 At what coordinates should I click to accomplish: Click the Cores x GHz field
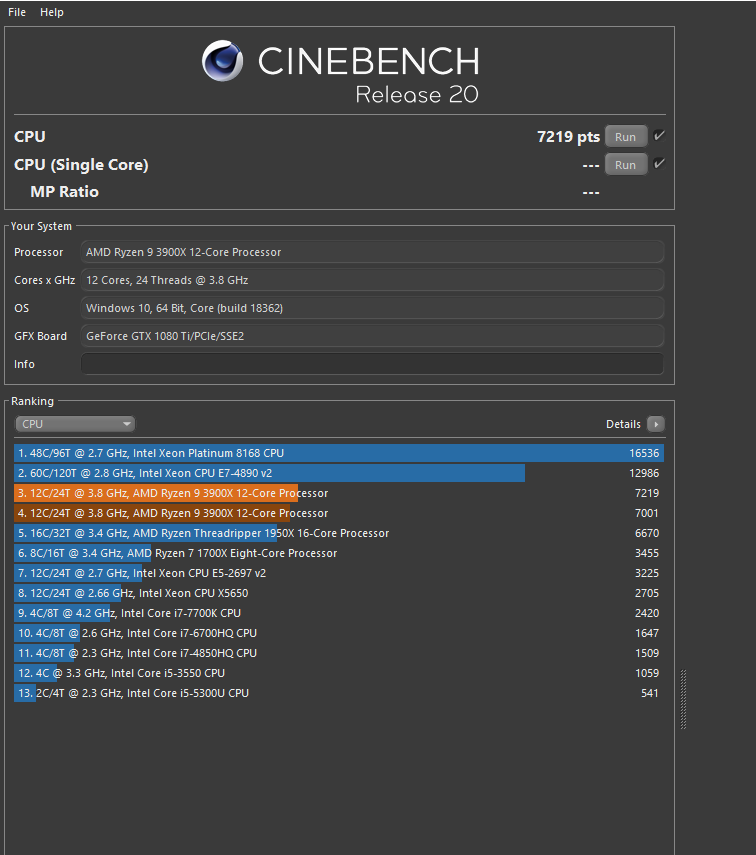372,280
